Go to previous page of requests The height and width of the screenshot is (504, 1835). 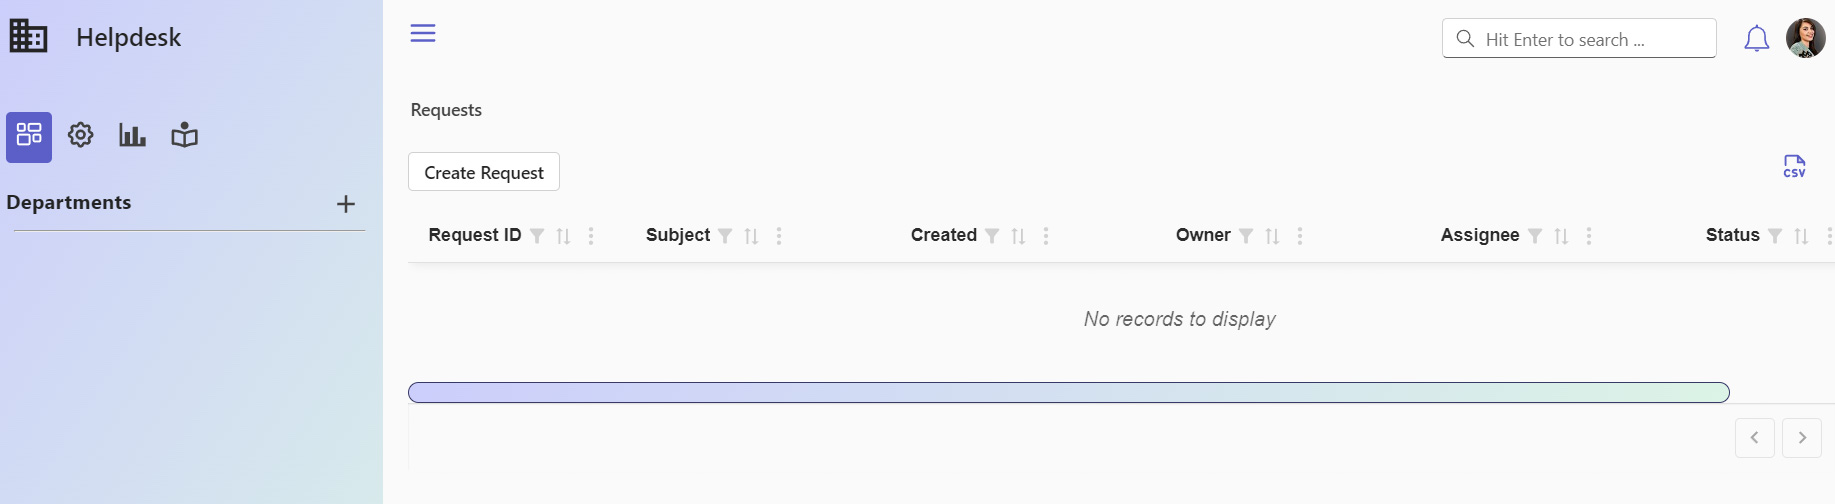(x=1755, y=438)
